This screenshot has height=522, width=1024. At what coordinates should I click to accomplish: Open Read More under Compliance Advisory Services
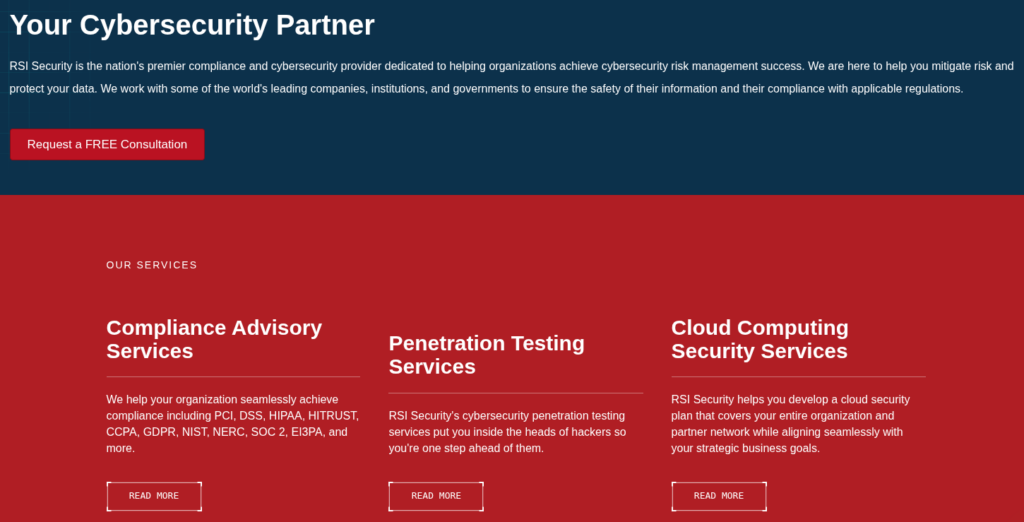[154, 497]
